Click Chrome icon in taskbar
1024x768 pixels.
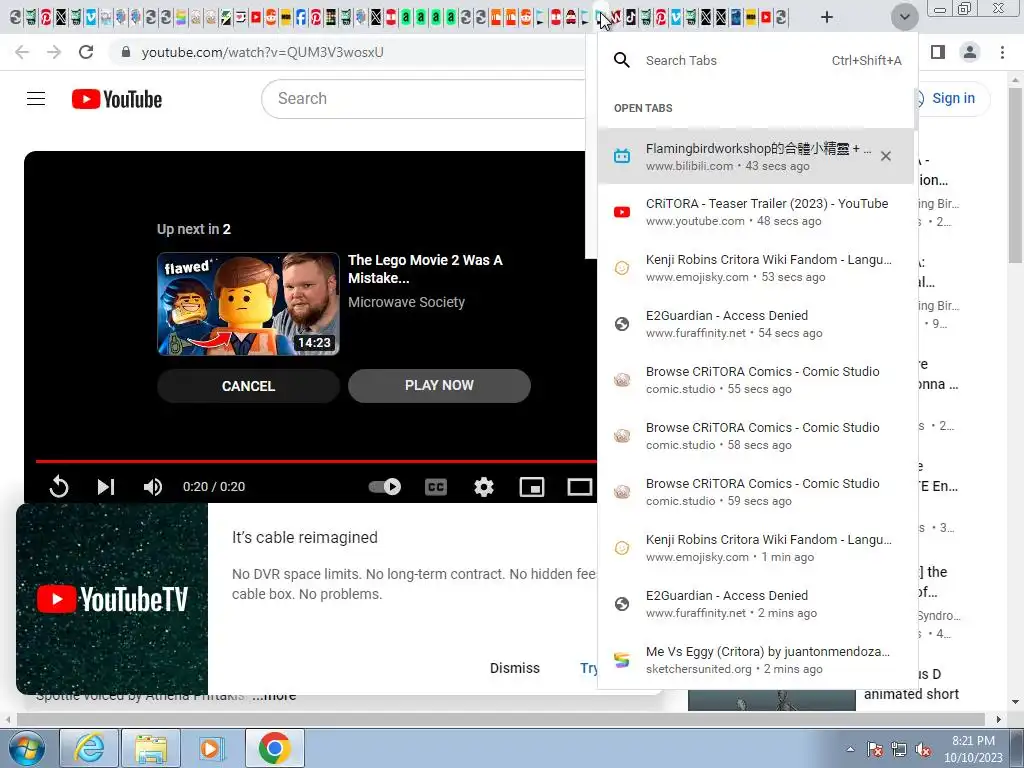pyautogui.click(x=274, y=748)
